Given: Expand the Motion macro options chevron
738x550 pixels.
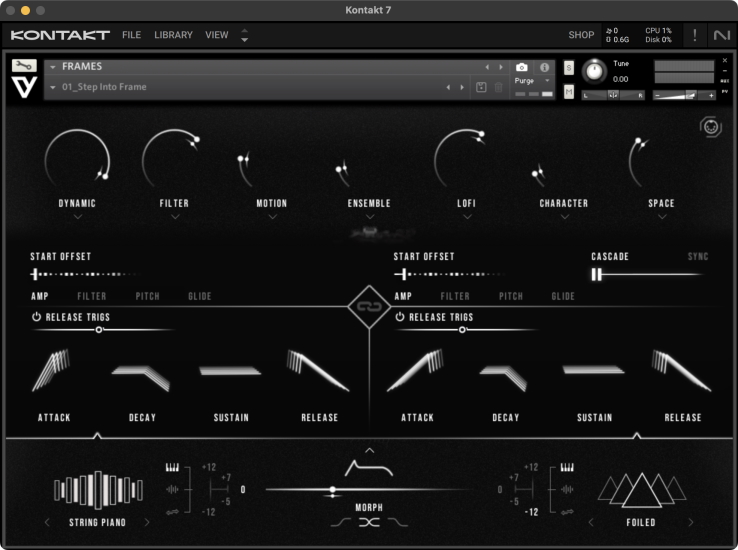Looking at the screenshot, I should tap(273, 217).
